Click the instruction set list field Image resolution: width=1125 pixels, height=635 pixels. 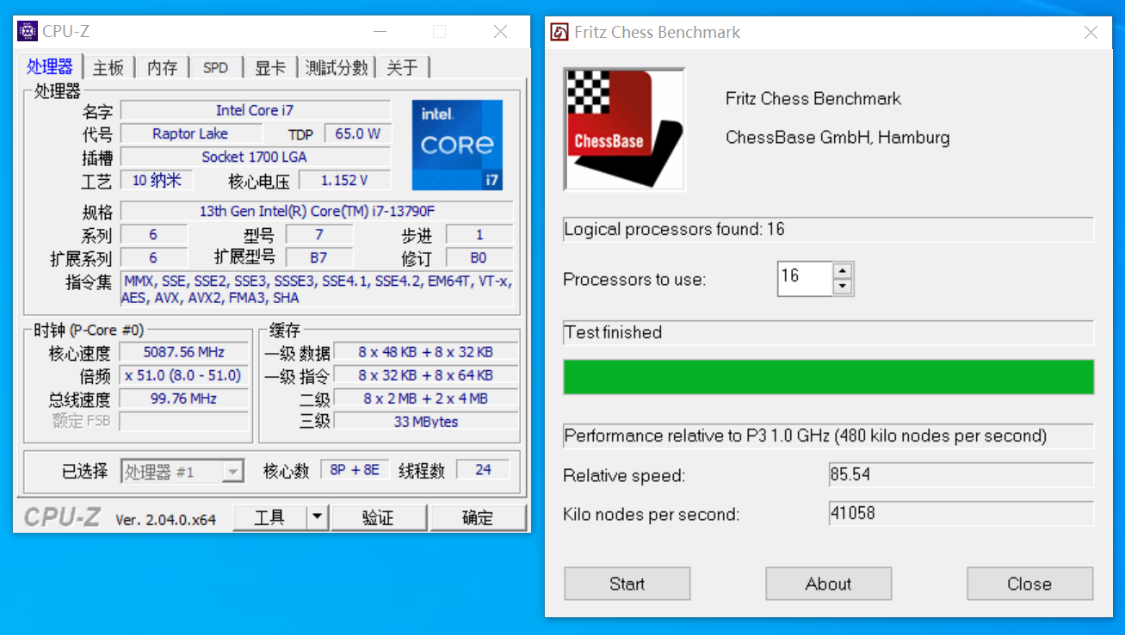317,289
